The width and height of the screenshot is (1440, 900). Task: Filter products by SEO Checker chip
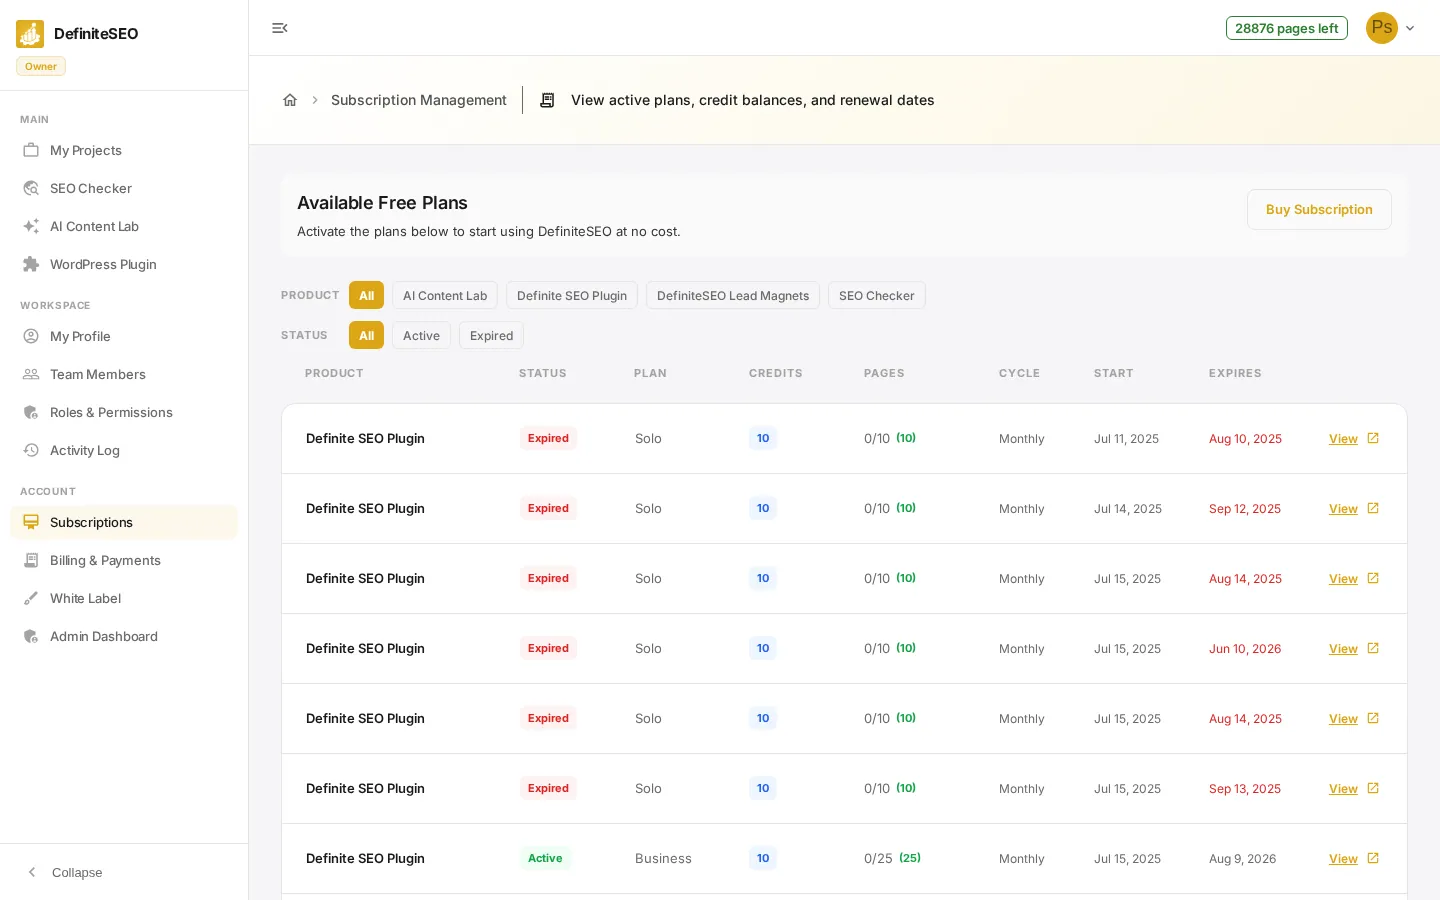click(877, 295)
